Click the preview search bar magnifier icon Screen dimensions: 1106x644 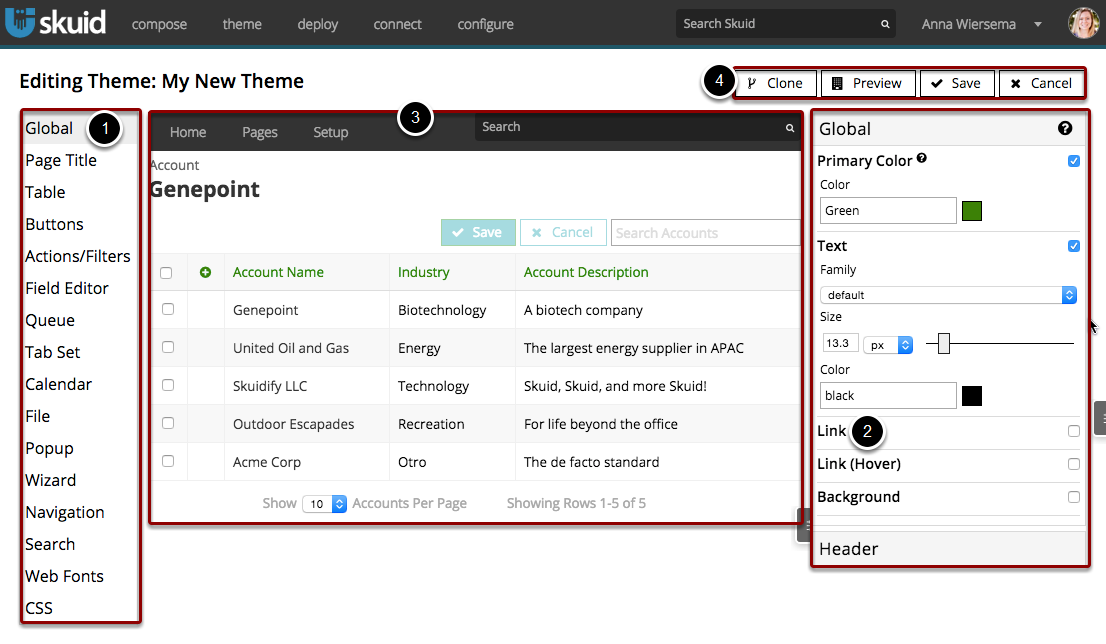(790, 128)
